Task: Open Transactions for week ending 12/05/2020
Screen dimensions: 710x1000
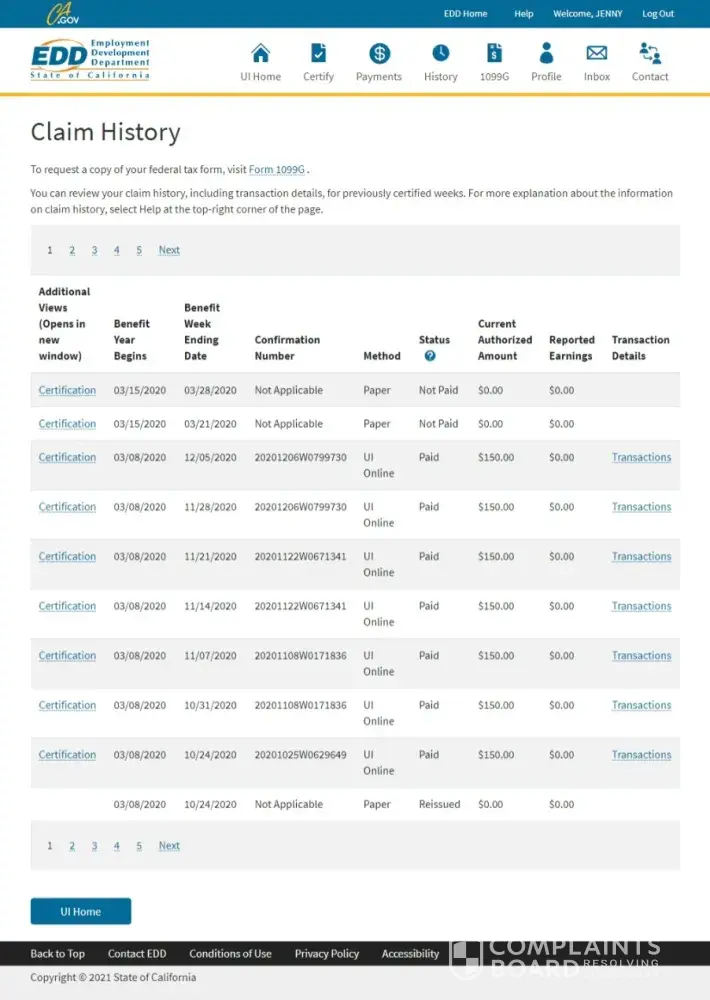Action: pyautogui.click(x=641, y=457)
